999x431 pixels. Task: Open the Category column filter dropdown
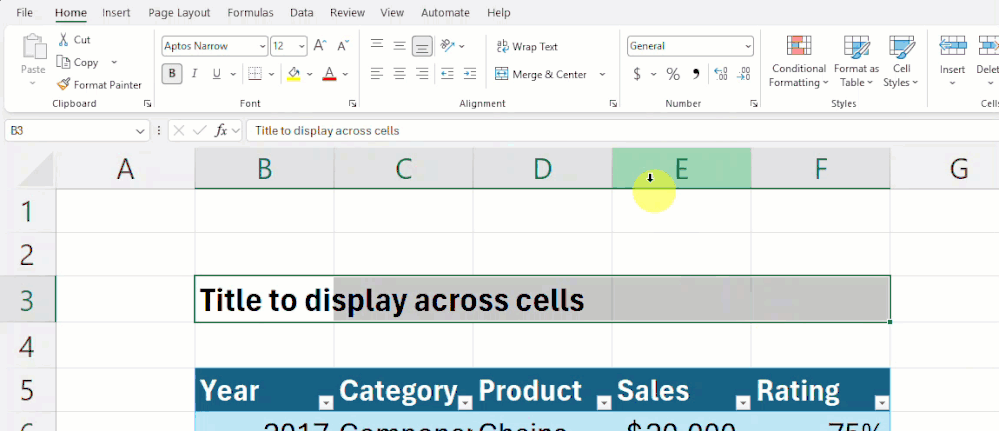(x=465, y=402)
